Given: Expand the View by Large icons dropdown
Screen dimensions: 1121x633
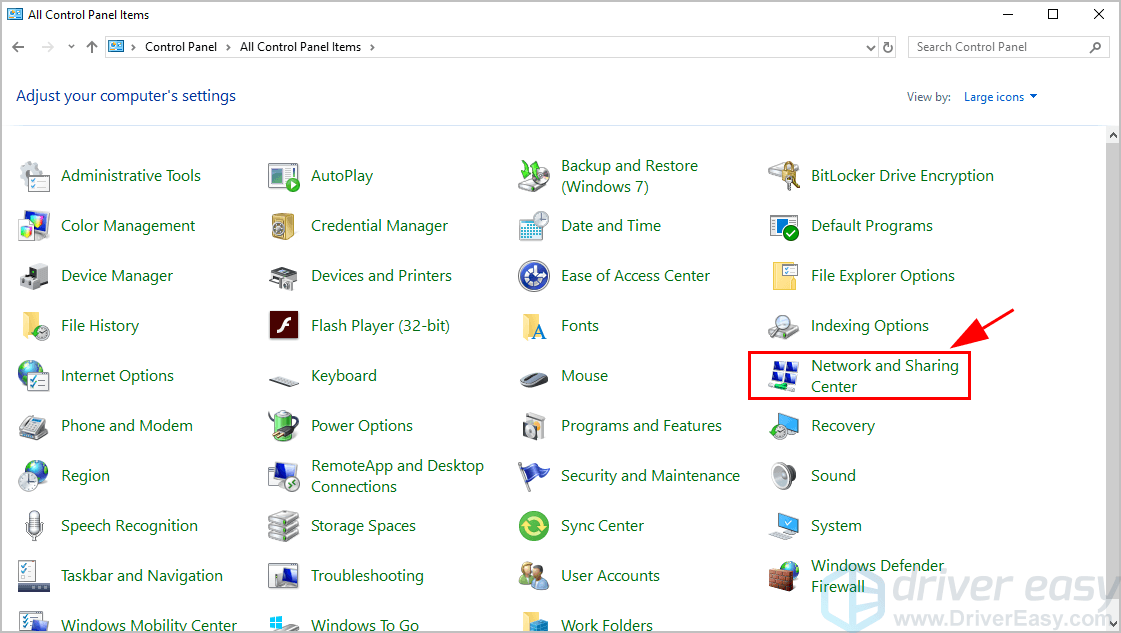Looking at the screenshot, I should [1000, 96].
